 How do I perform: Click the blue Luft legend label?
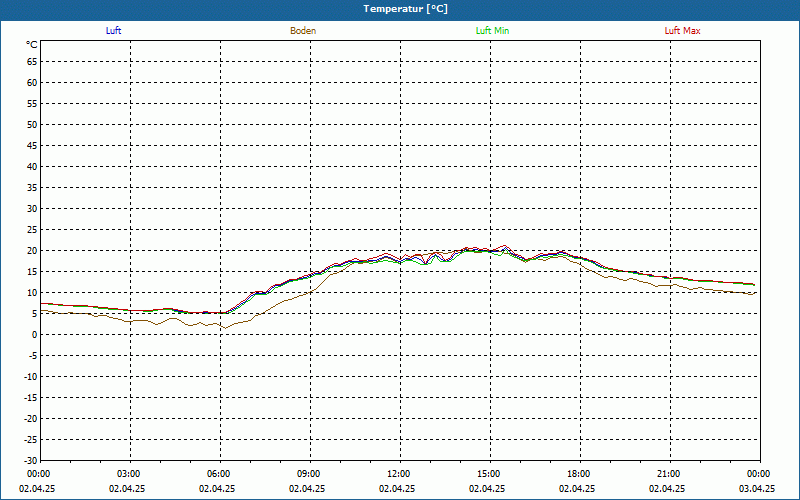pyautogui.click(x=113, y=31)
